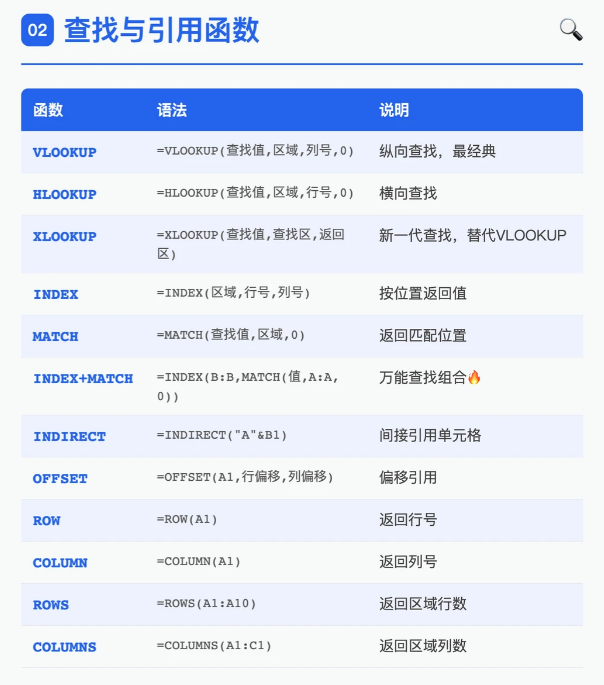Click the magnifying glass search icon
The image size is (604, 685).
pos(570,30)
